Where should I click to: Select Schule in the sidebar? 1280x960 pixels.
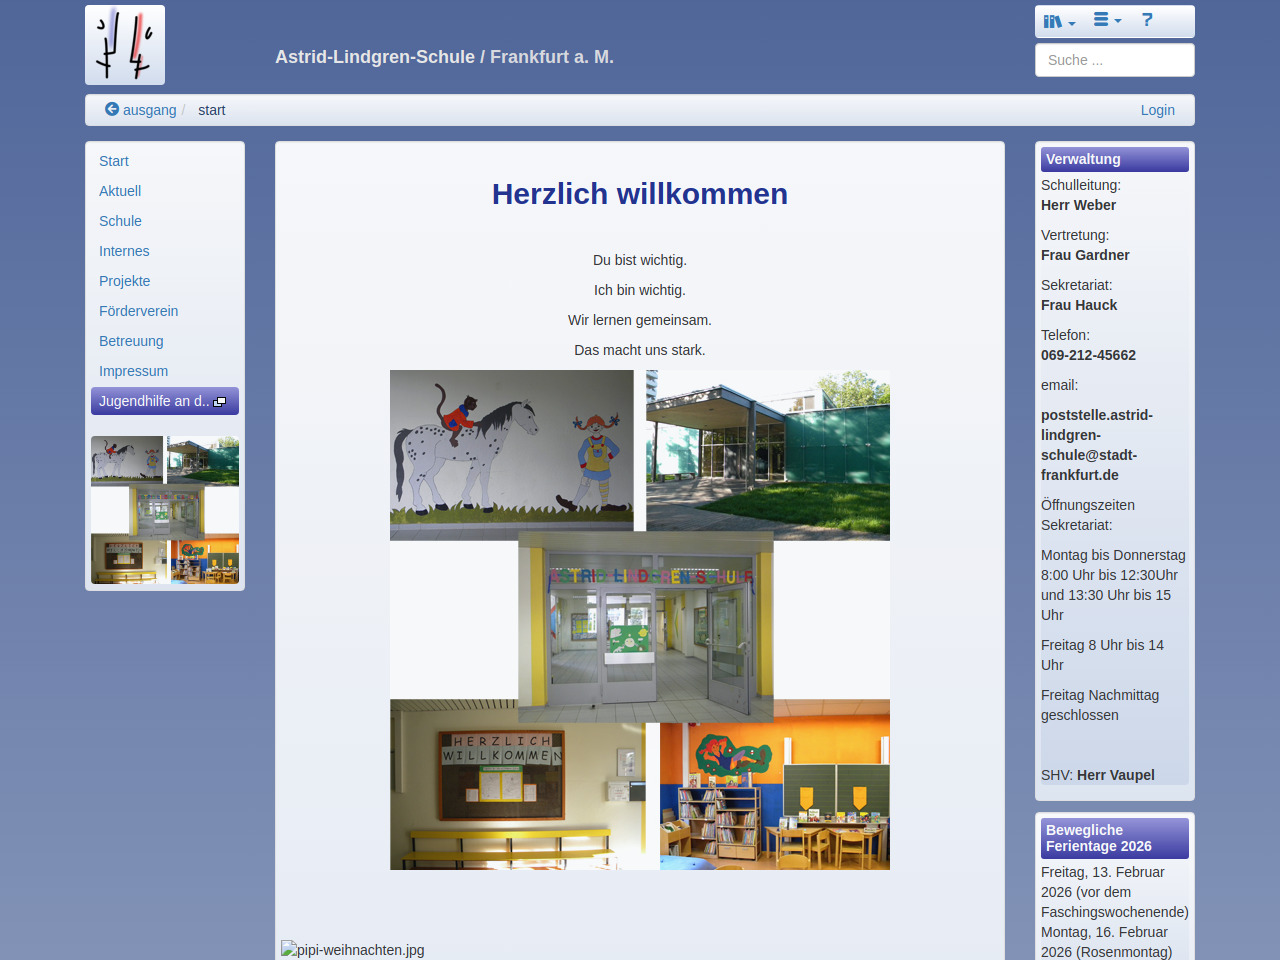pos(120,221)
